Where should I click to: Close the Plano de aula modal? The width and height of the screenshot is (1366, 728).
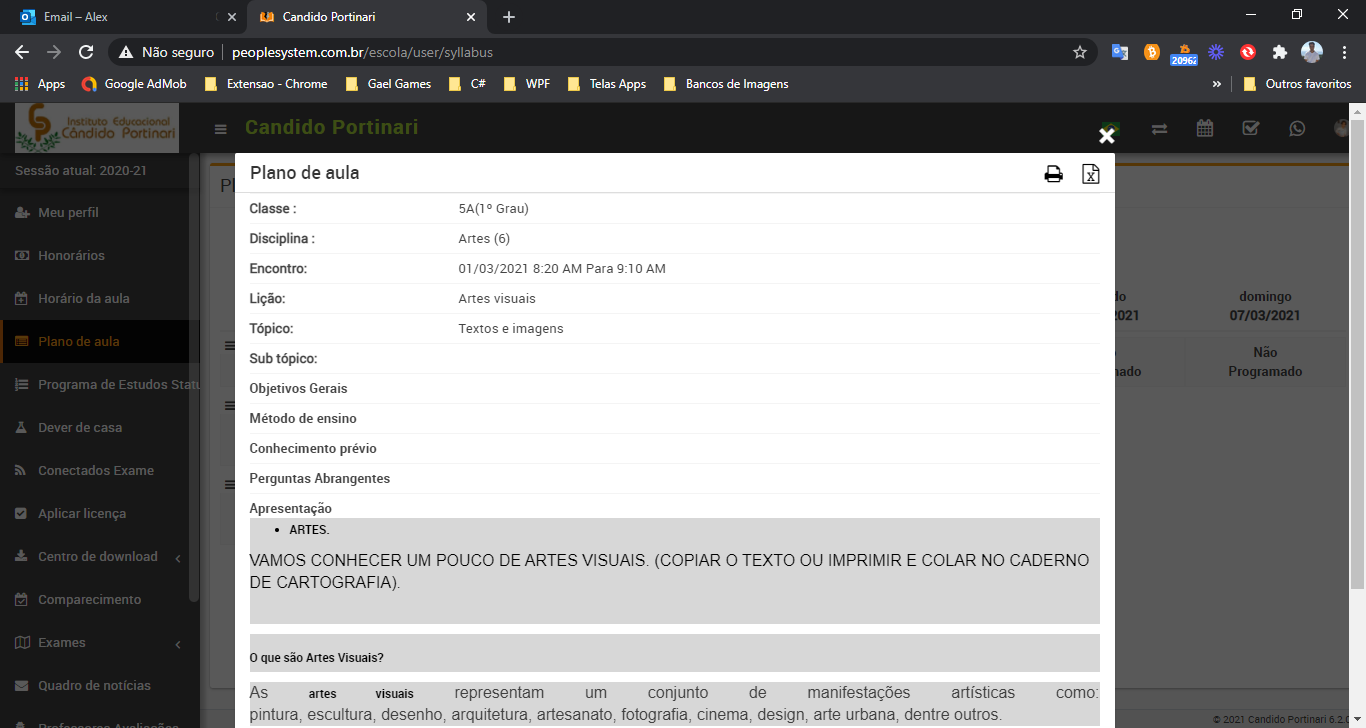click(1106, 136)
